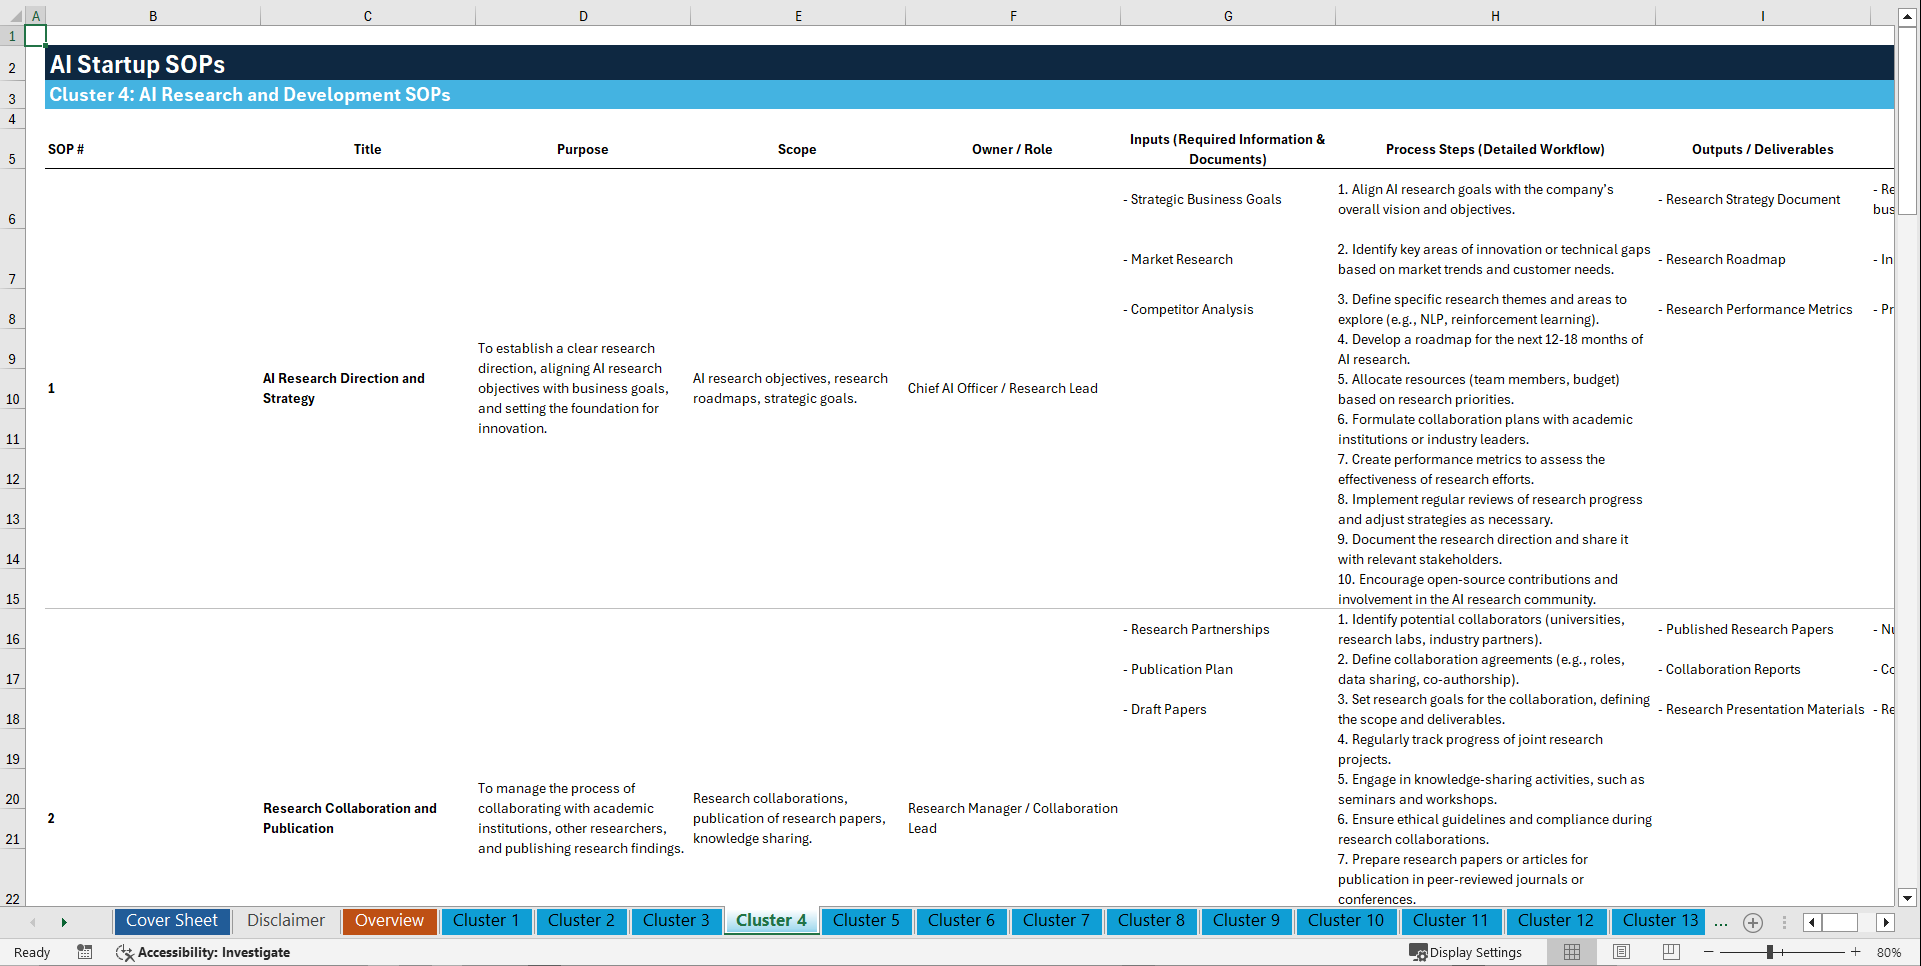Image resolution: width=1921 pixels, height=966 pixels.
Task: Expand the hidden sheets ellipsis menu
Action: pyautogui.click(x=1721, y=922)
